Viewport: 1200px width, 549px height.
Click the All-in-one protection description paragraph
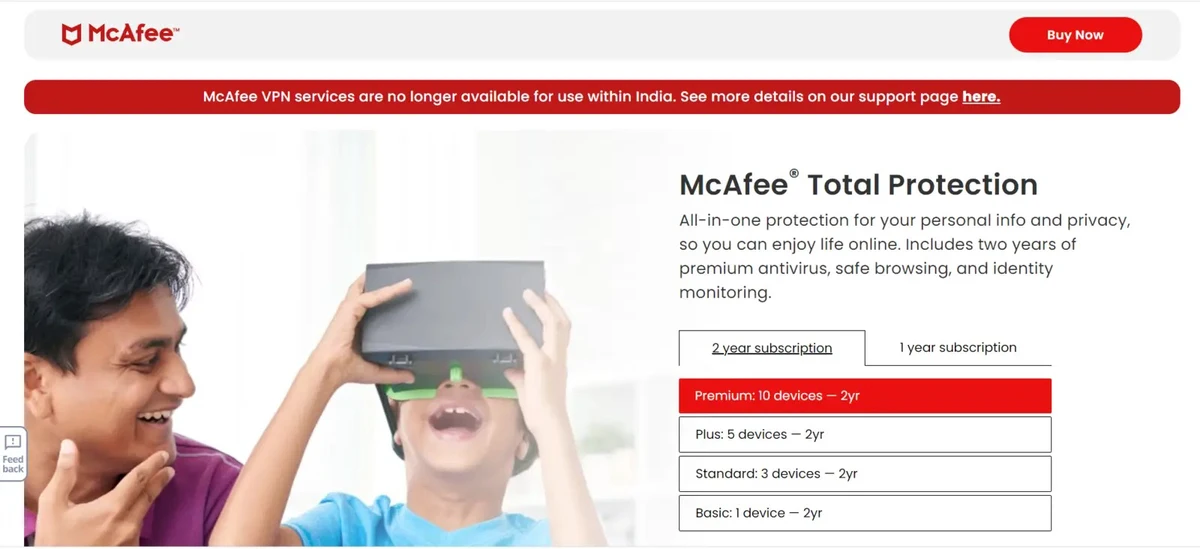(904, 256)
